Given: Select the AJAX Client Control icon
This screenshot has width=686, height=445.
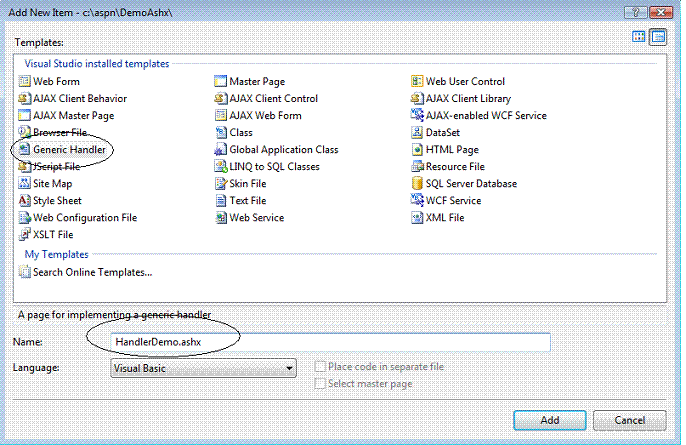Looking at the screenshot, I should (220, 98).
